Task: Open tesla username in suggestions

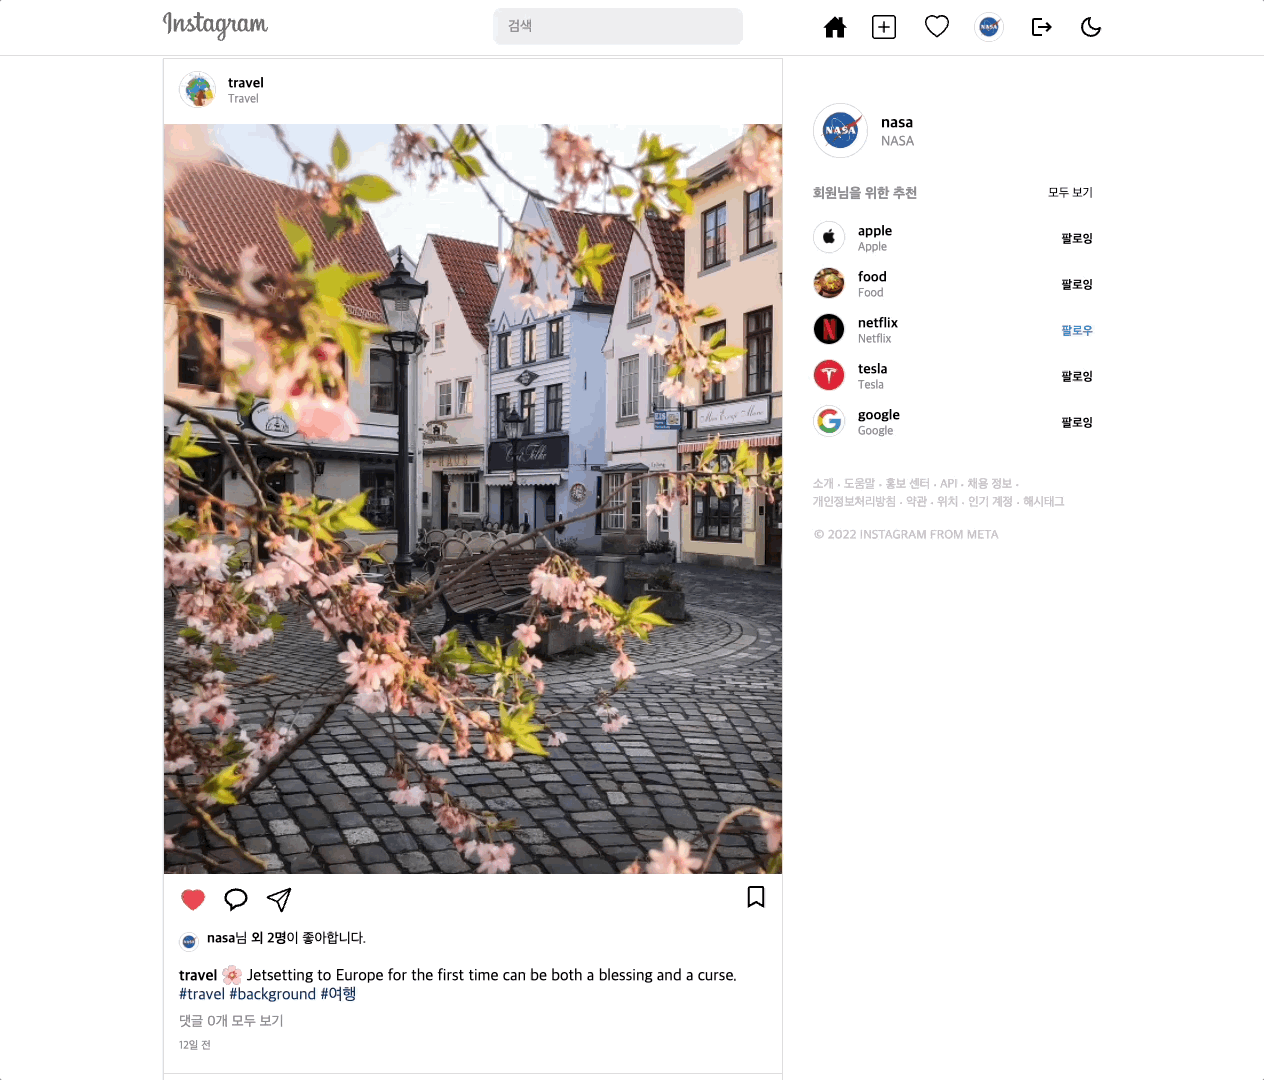Action: [x=872, y=369]
